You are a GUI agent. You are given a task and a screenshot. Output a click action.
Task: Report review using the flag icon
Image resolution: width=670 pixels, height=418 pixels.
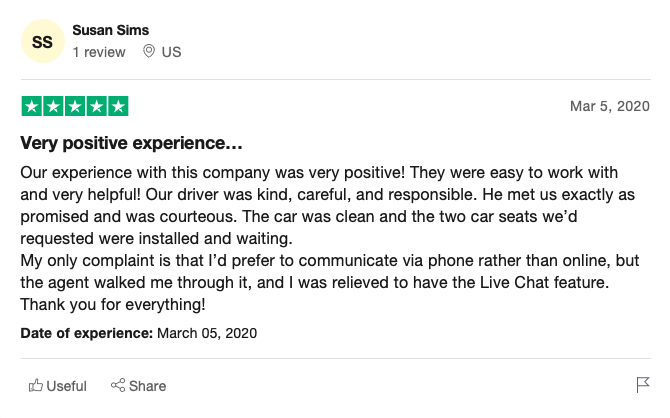click(643, 385)
